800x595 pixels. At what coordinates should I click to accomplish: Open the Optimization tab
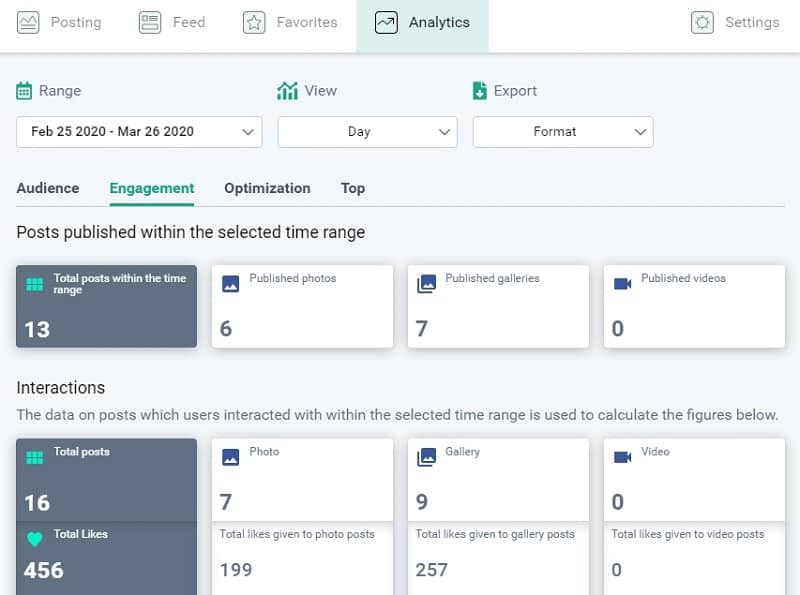[267, 188]
